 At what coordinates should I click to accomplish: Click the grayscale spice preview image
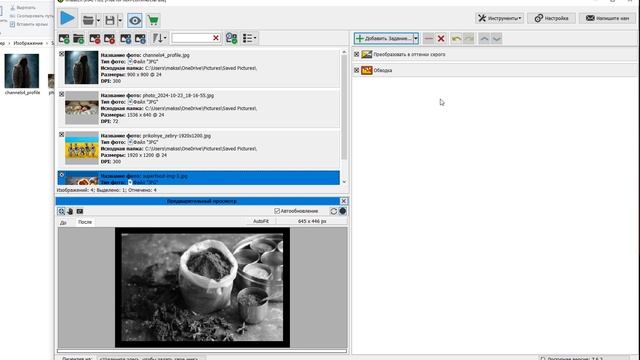[x=202, y=287]
